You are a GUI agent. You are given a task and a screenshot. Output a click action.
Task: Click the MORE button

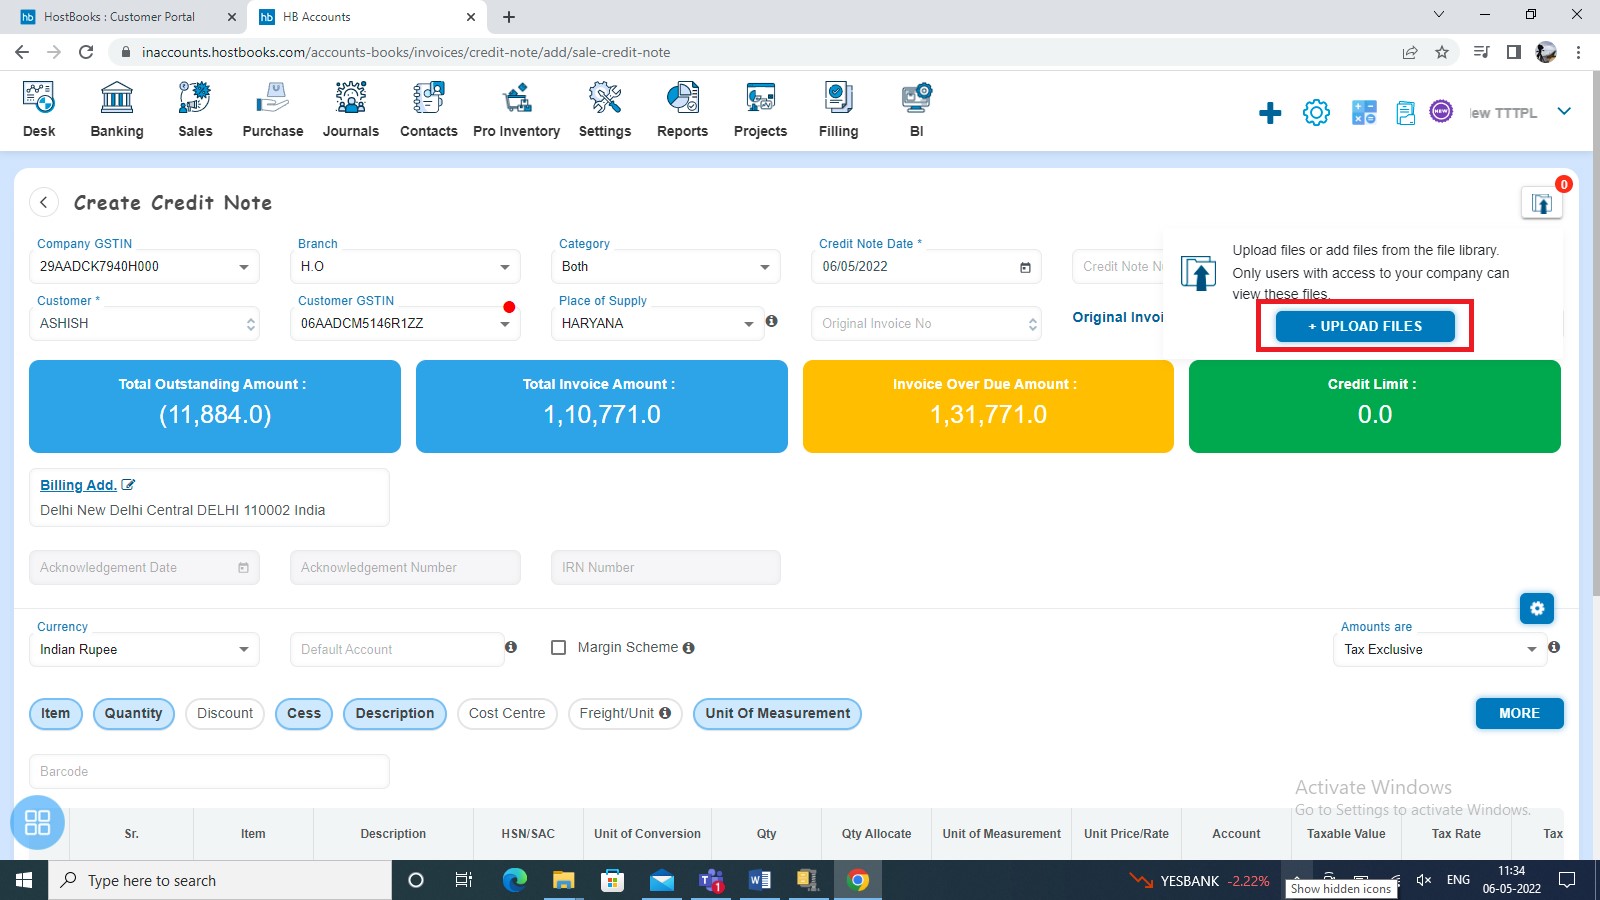[1519, 713]
